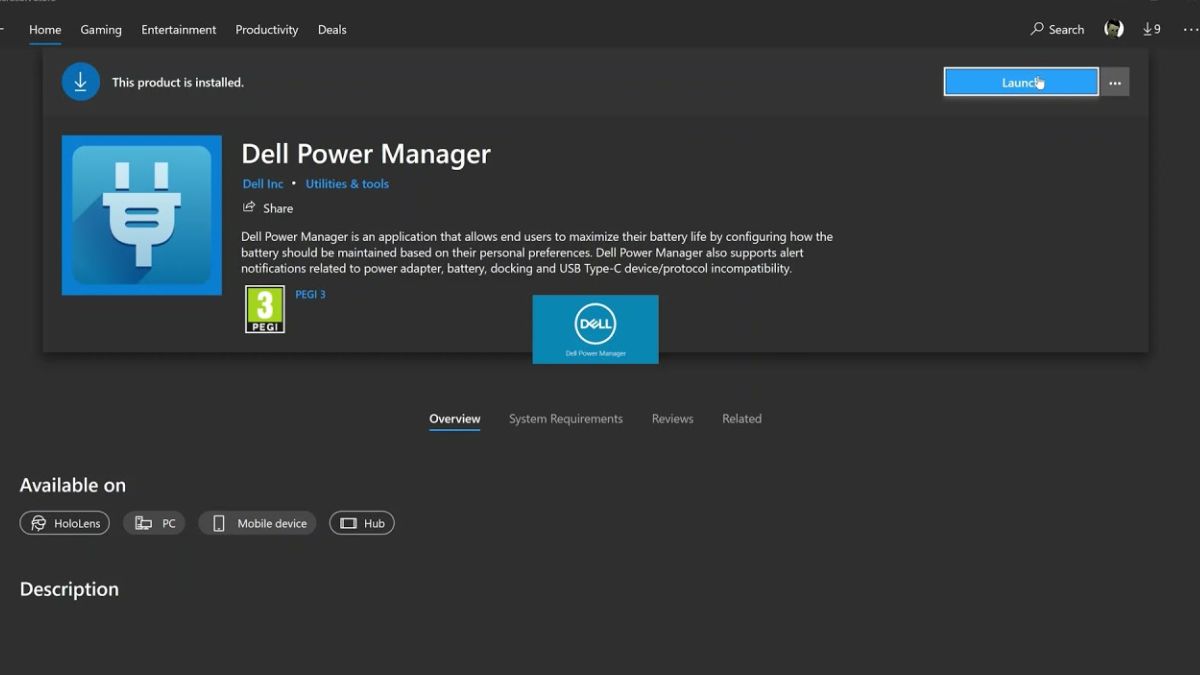Open the Dell Power Manager app icon
The height and width of the screenshot is (675, 1200).
[142, 215]
